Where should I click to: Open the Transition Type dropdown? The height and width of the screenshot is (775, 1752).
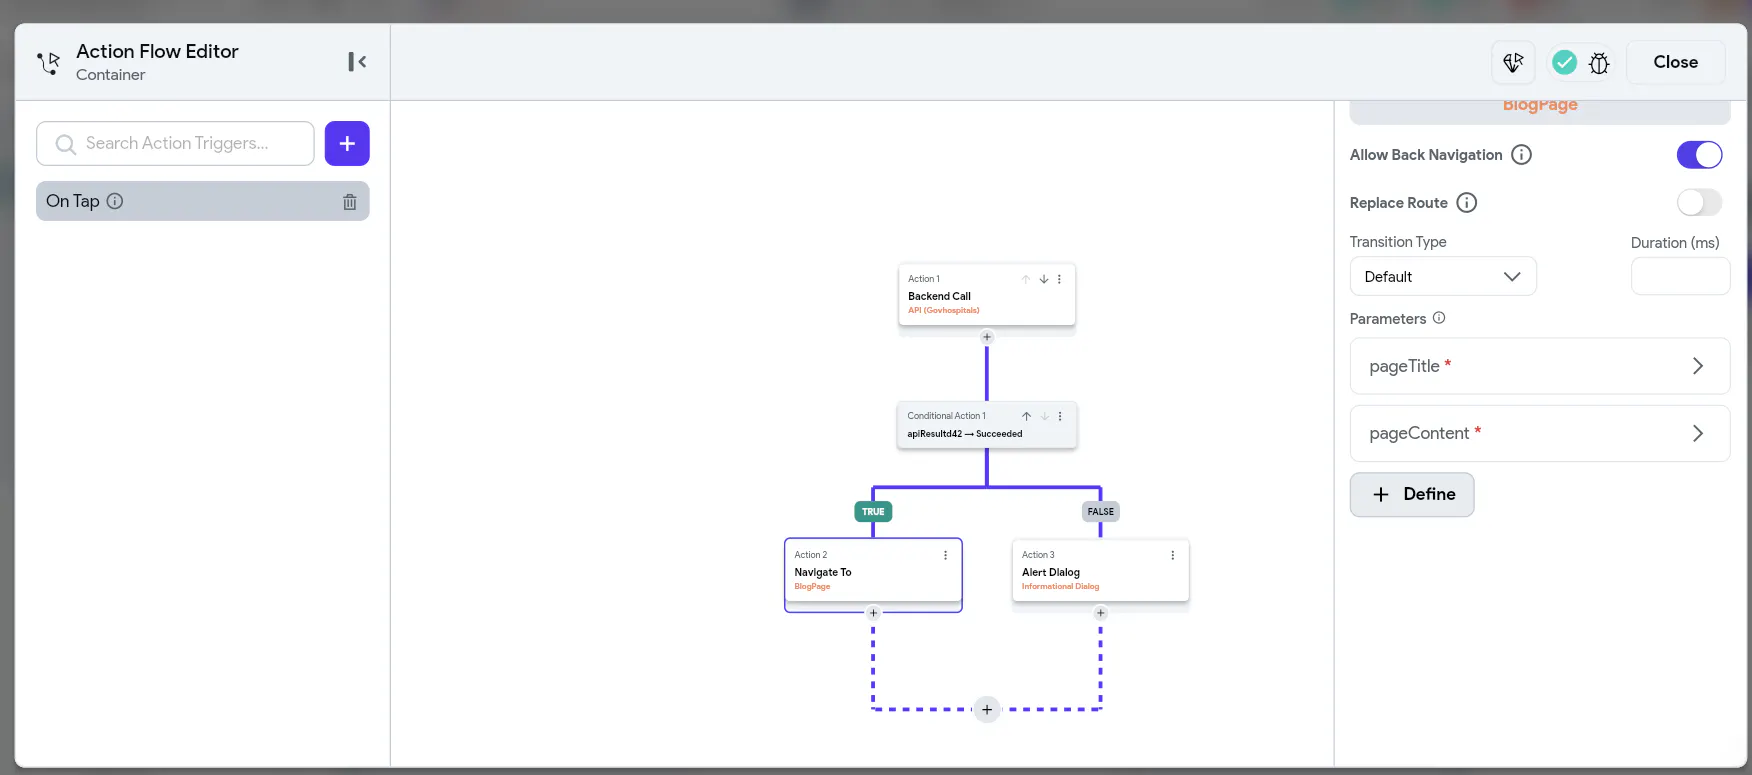coord(1443,277)
